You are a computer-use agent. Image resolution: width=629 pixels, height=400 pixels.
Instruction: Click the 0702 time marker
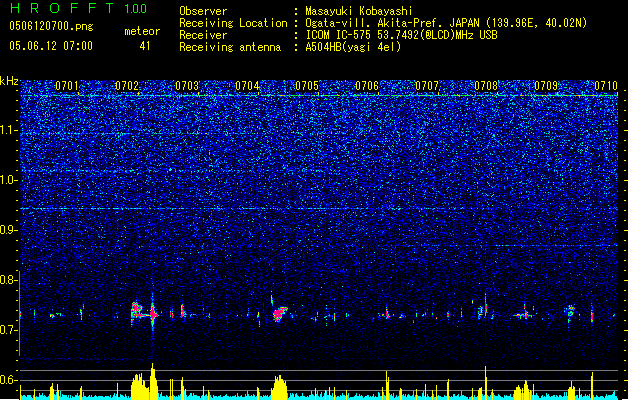coord(127,86)
